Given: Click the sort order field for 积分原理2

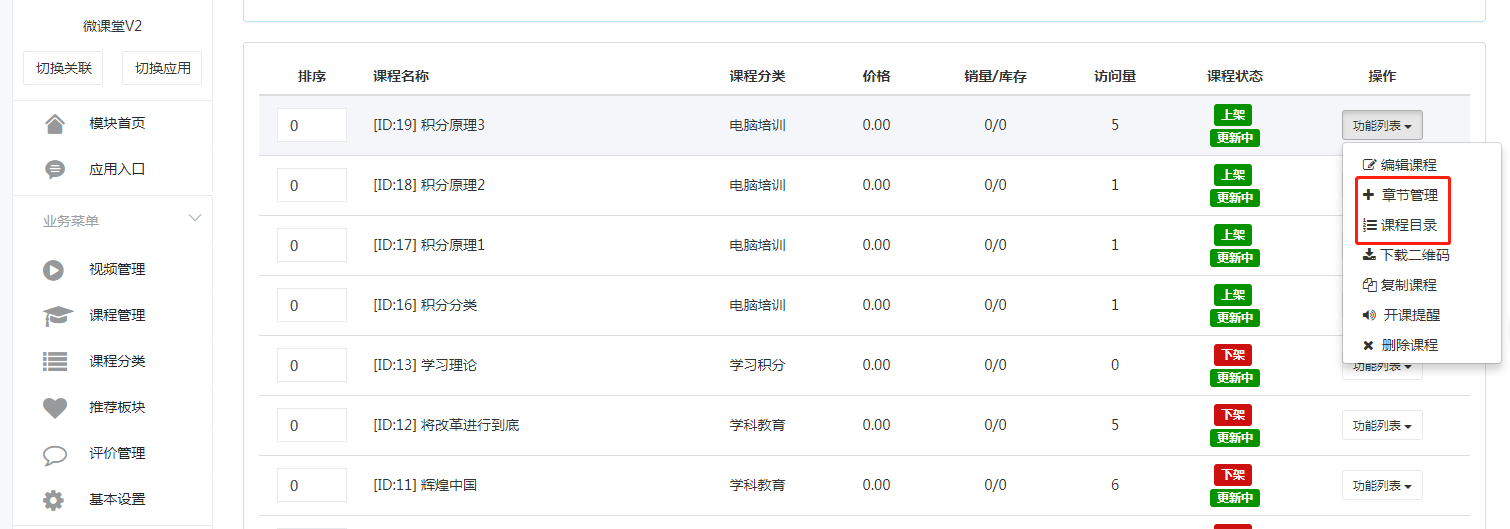Looking at the screenshot, I should [x=312, y=185].
